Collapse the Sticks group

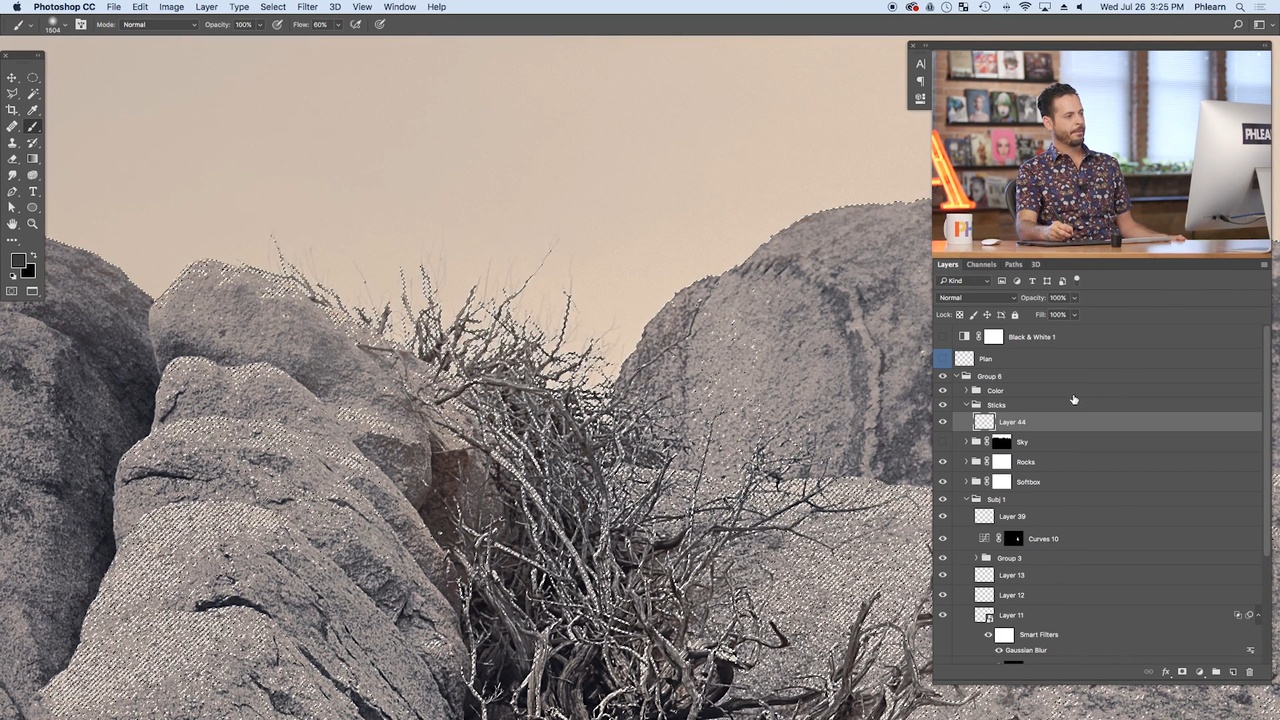click(x=966, y=405)
